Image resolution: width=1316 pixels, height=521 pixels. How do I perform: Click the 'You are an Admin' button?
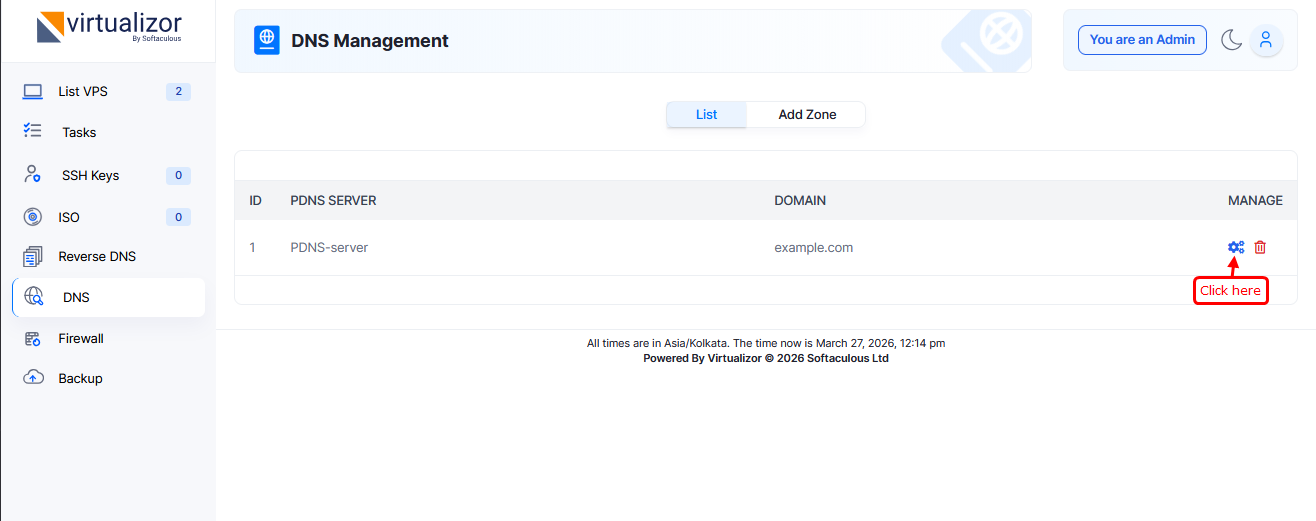1142,40
